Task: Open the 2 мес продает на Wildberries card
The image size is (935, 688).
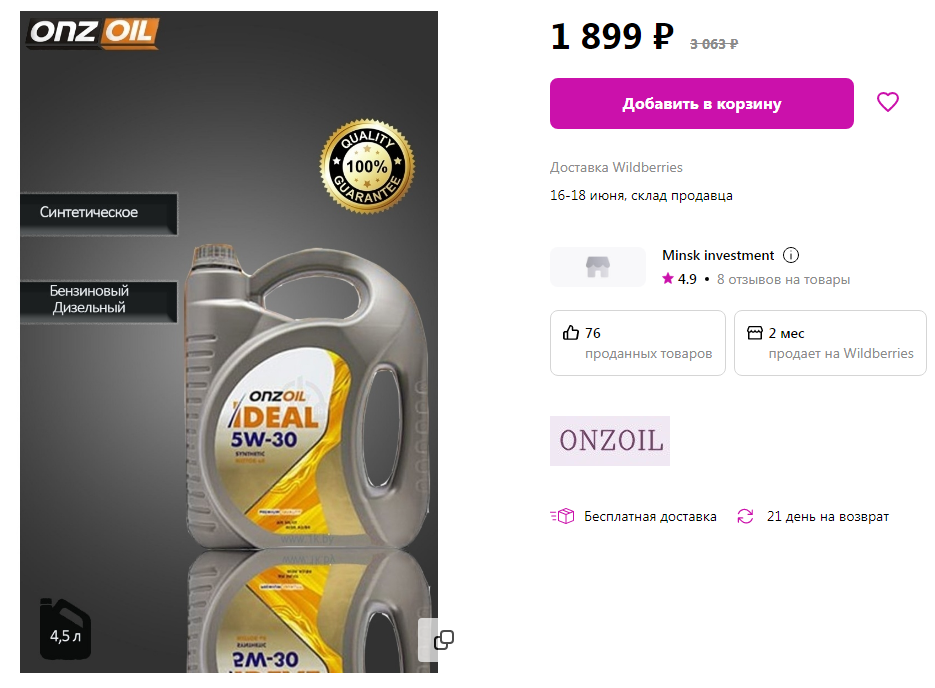Action: (830, 343)
